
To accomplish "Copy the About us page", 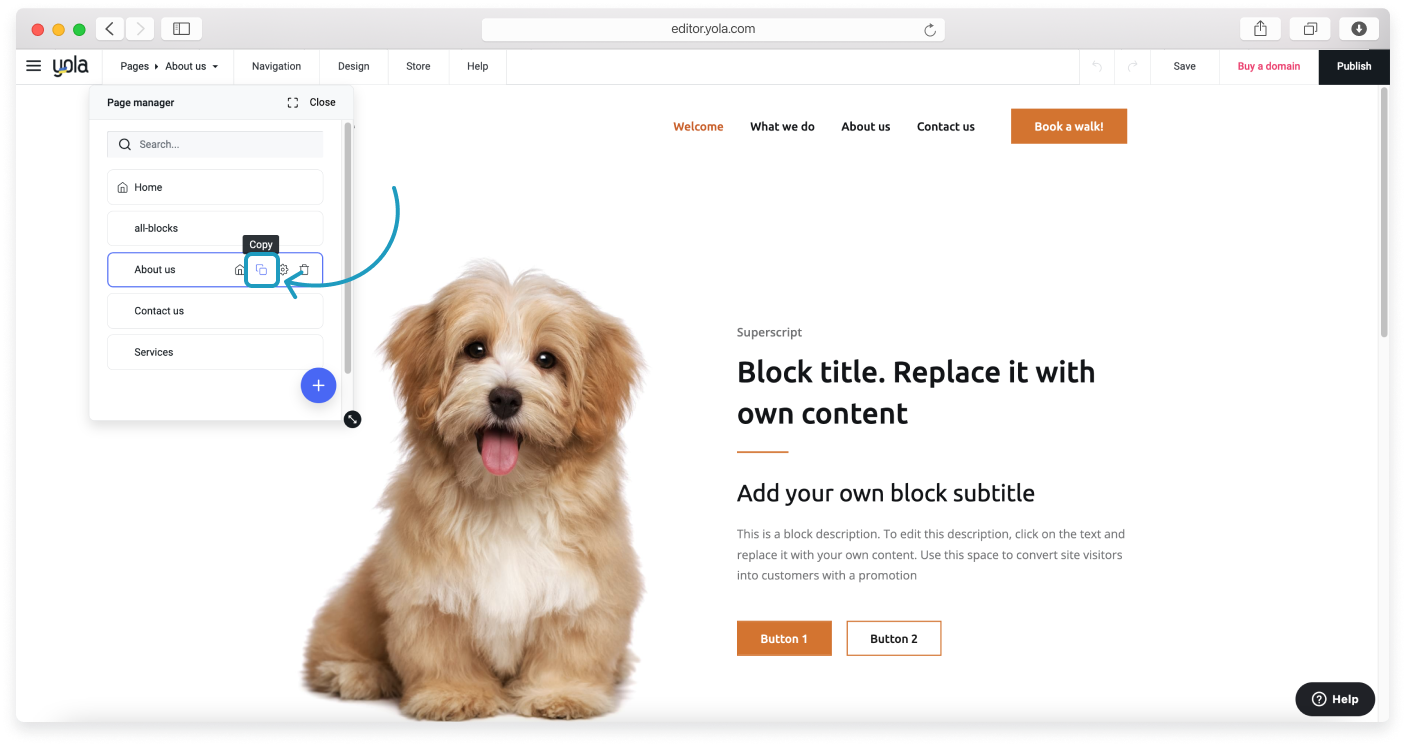I will (261, 270).
